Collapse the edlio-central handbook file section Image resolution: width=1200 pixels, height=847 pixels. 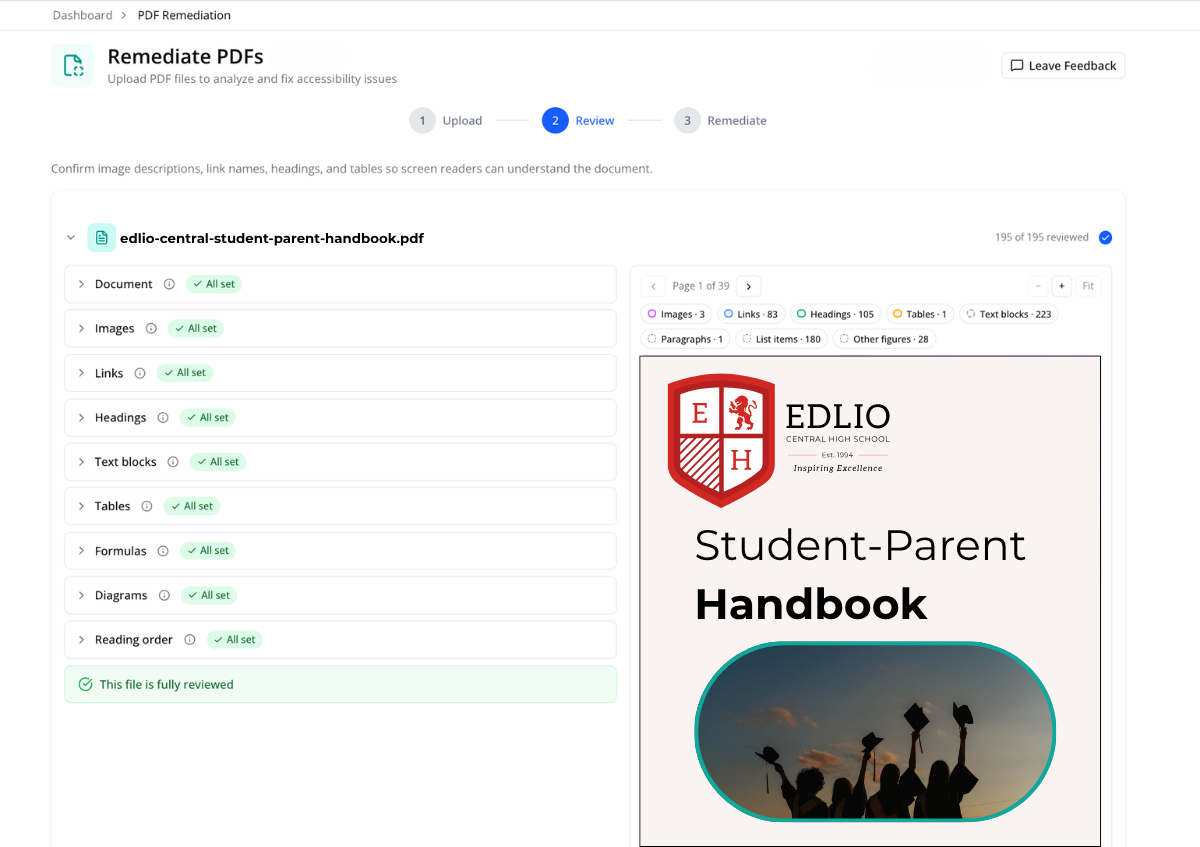click(71, 238)
